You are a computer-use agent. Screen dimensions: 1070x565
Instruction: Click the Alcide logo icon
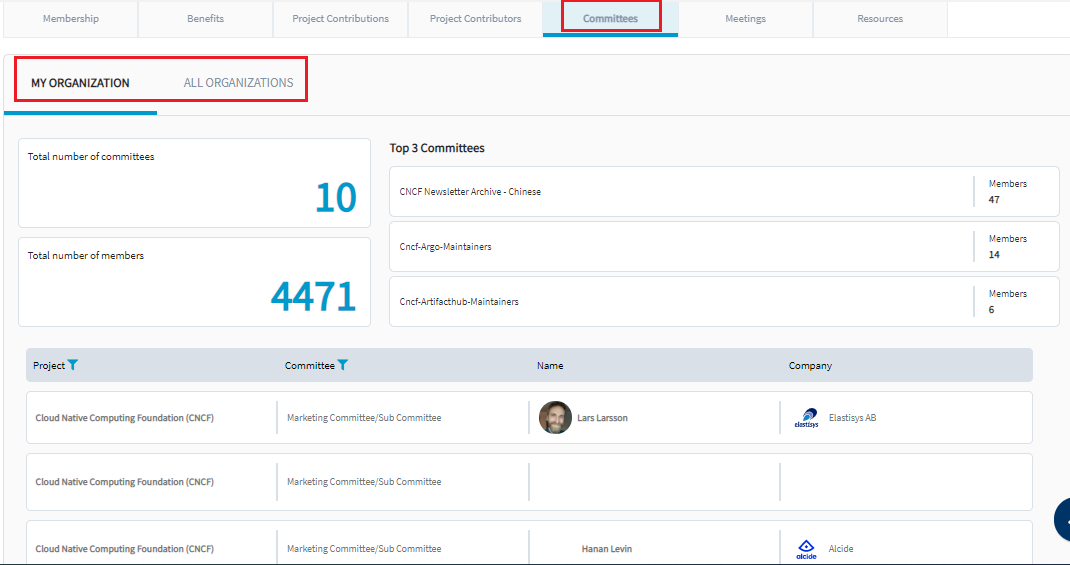pos(807,549)
